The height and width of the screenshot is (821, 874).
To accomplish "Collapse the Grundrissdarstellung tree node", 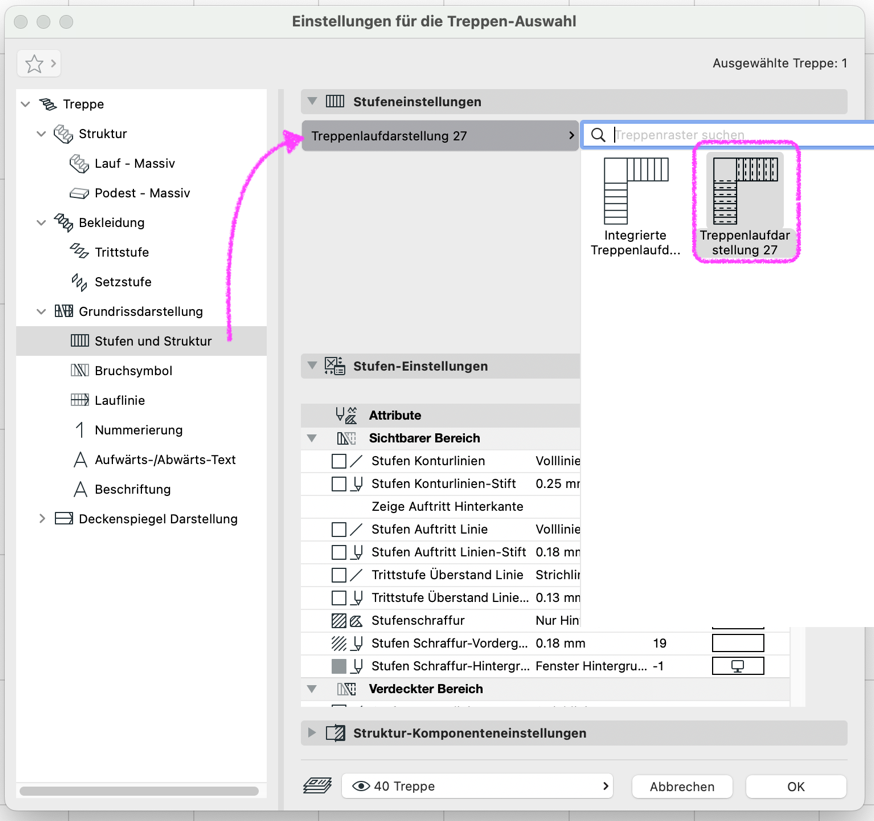I will (41, 311).
